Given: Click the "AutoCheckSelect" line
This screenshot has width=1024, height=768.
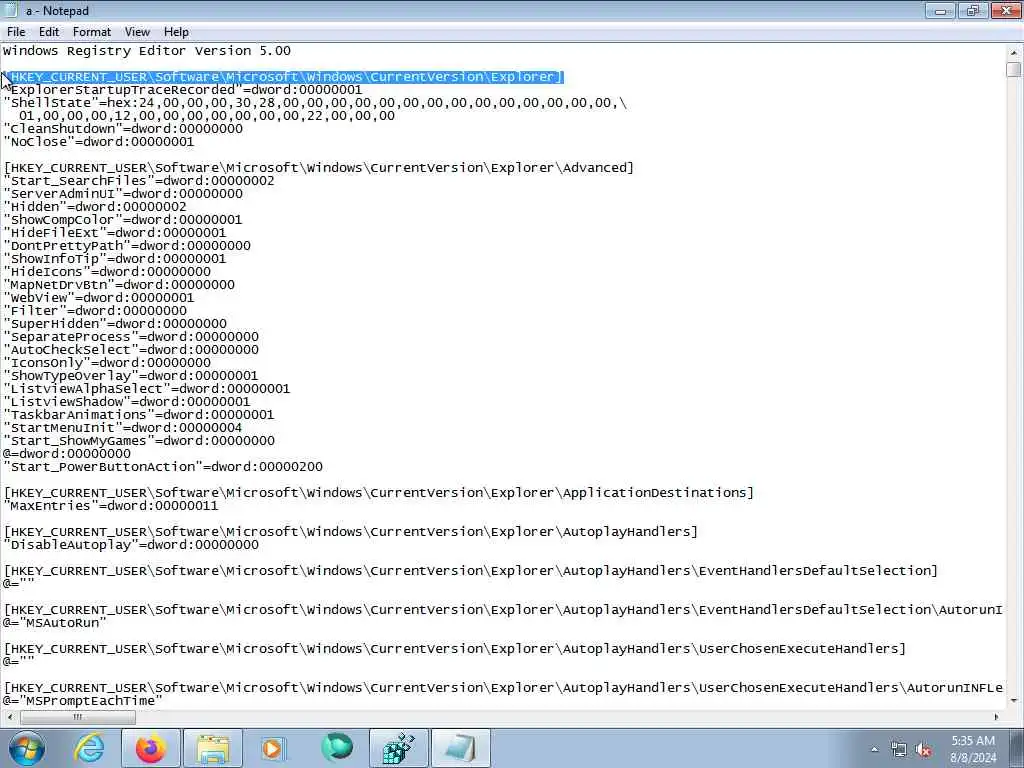Looking at the screenshot, I should pyautogui.click(x=131, y=350).
